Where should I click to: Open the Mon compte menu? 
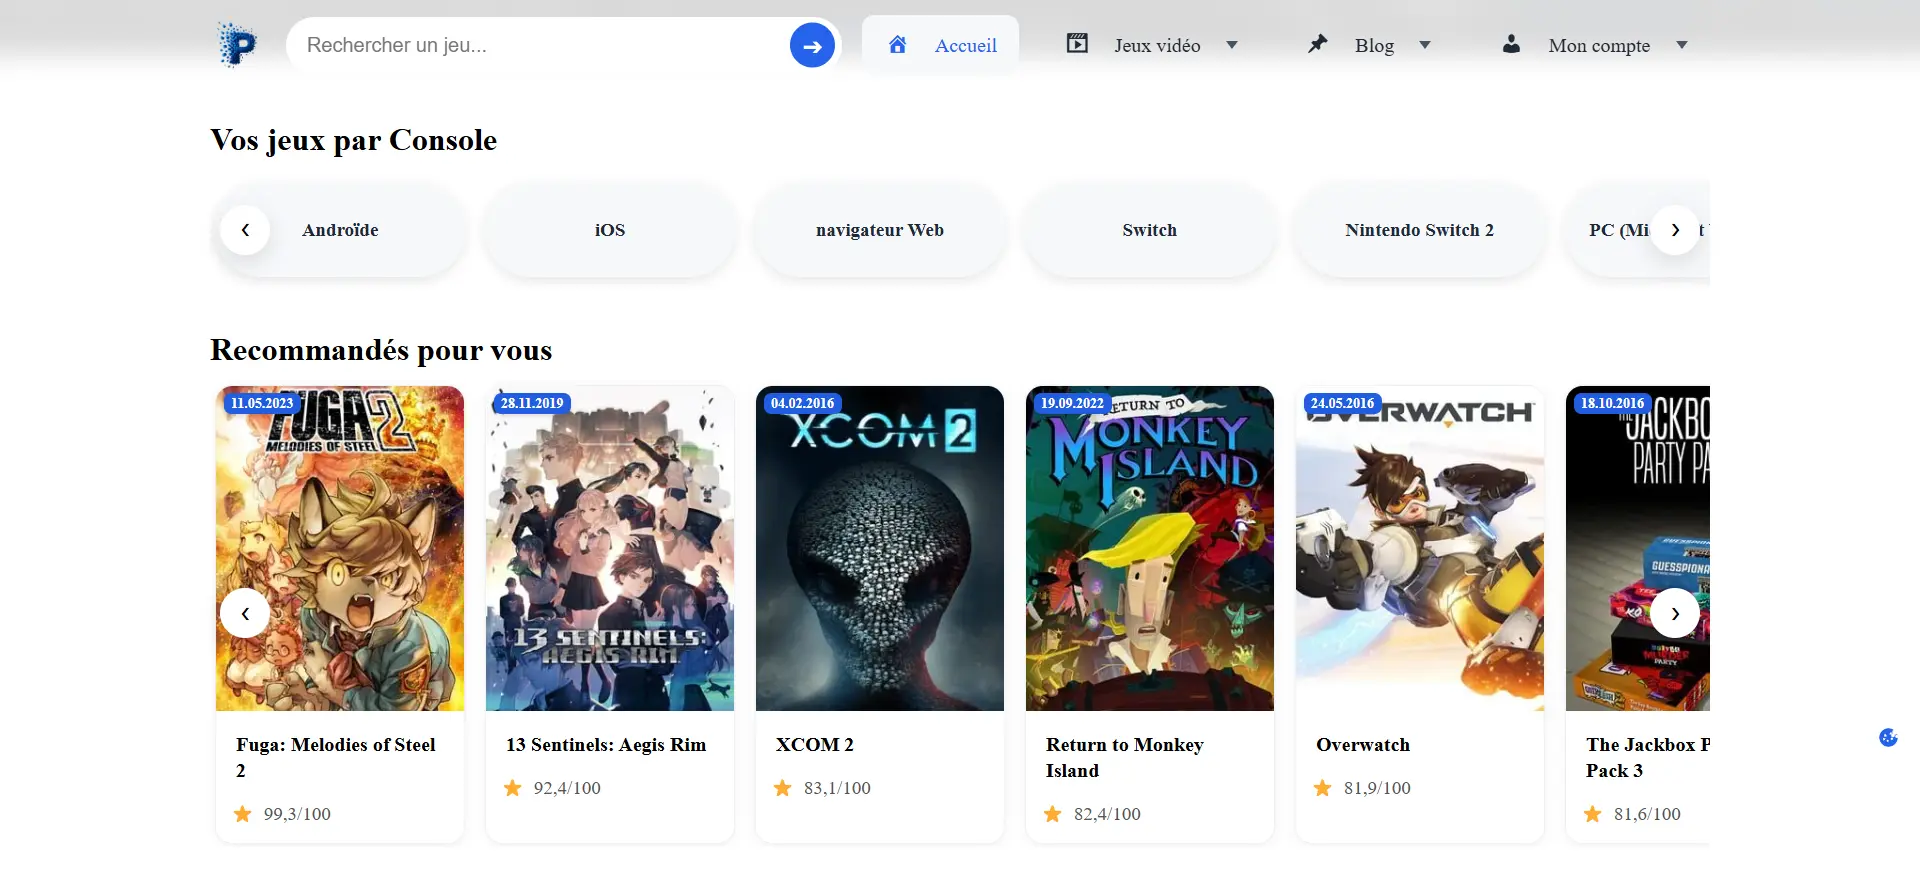coord(1598,46)
